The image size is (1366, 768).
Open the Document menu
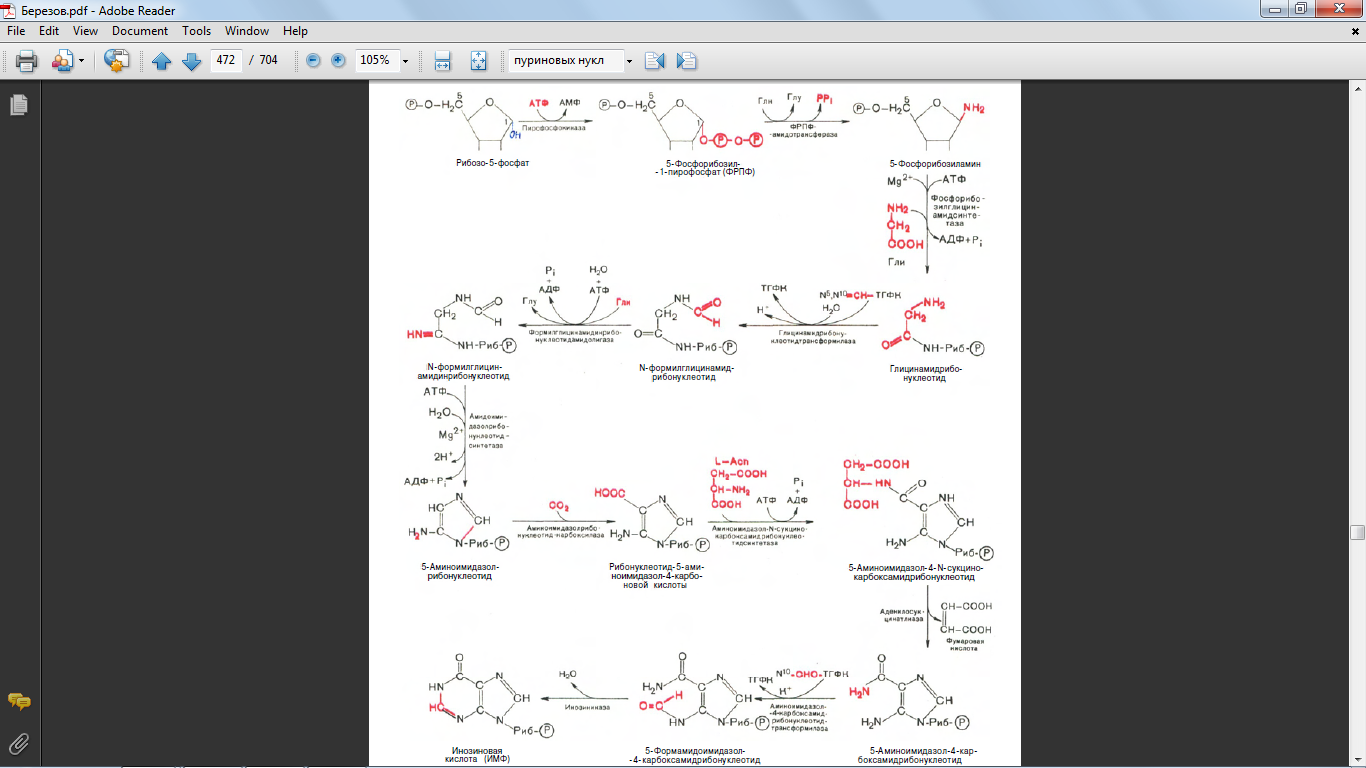coord(140,31)
